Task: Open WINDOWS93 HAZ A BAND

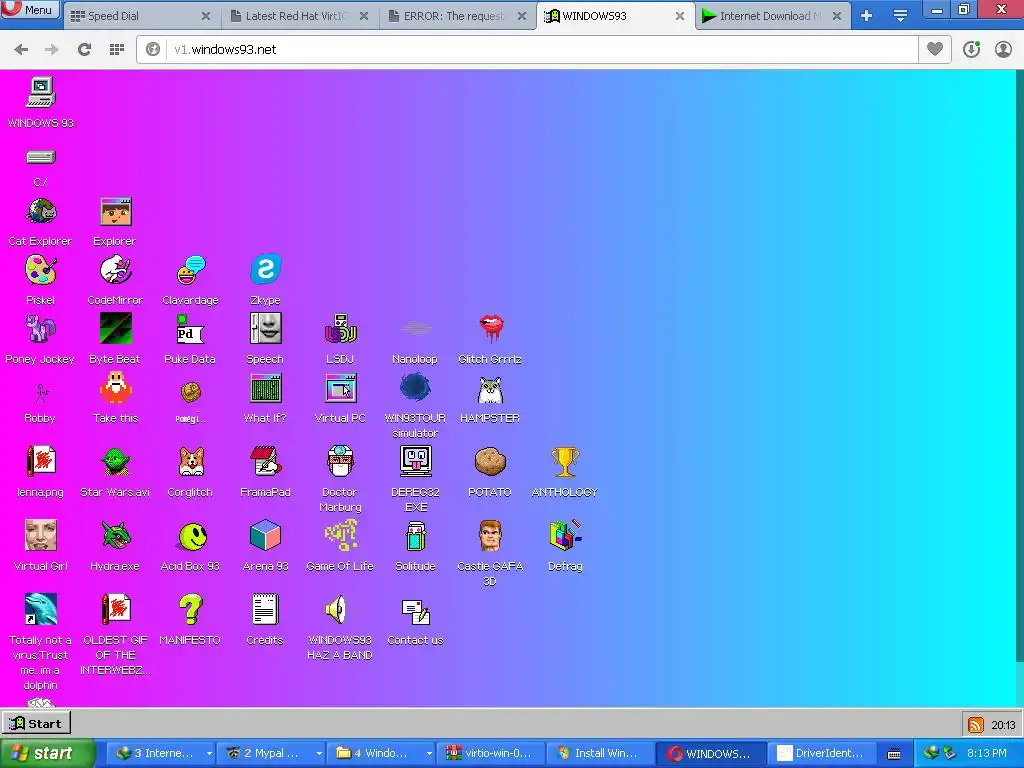Action: point(337,609)
